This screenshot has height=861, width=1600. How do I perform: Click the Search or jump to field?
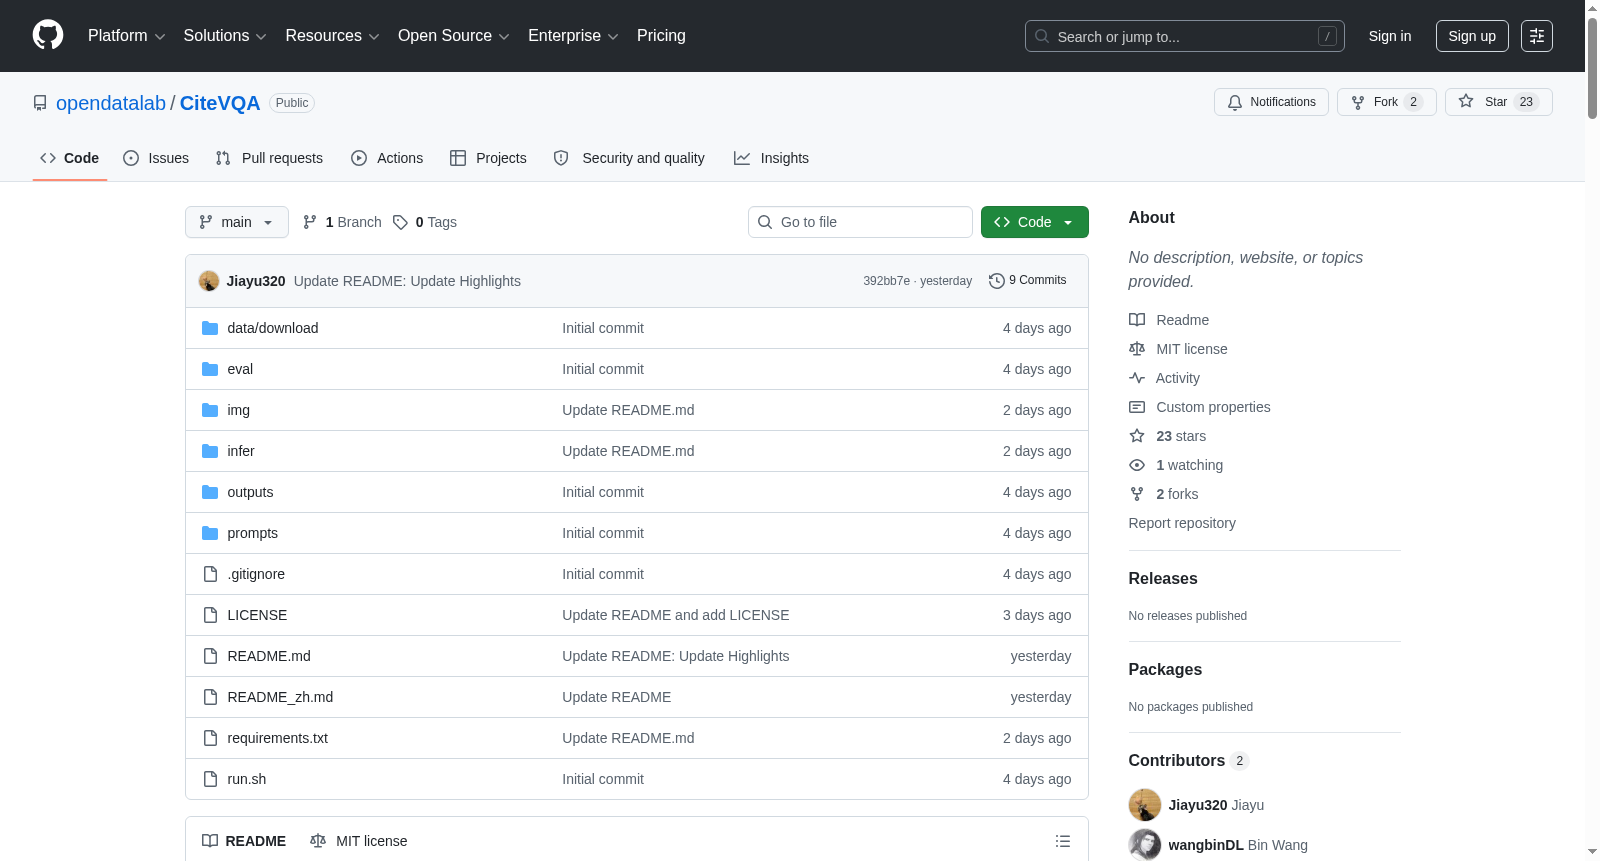1185,36
